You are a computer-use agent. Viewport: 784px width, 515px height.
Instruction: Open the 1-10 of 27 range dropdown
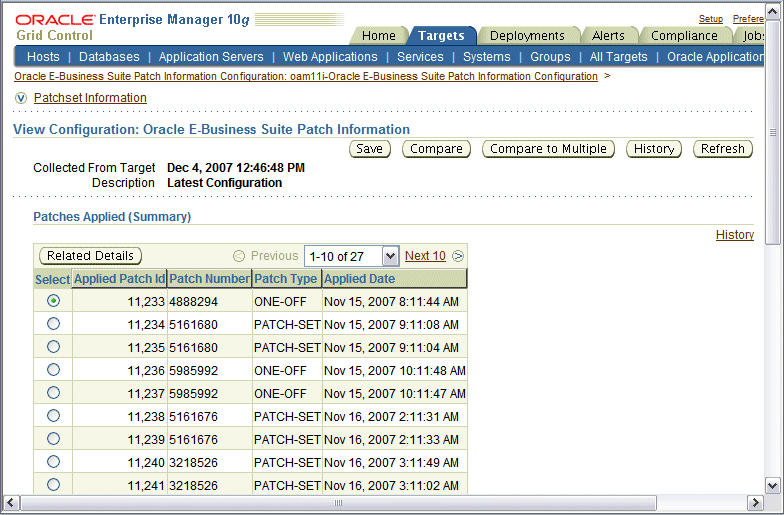click(x=352, y=256)
